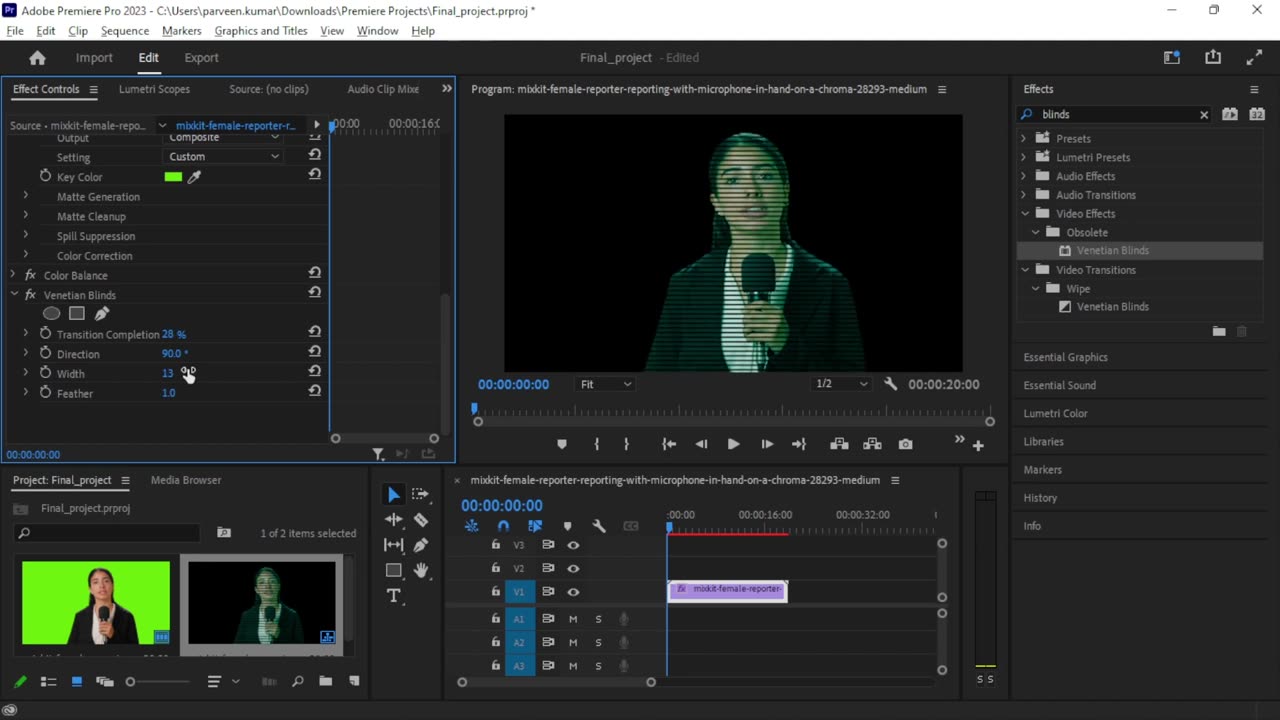This screenshot has width=1280, height=720.
Task: Toggle lock on track V3
Action: pos(495,545)
